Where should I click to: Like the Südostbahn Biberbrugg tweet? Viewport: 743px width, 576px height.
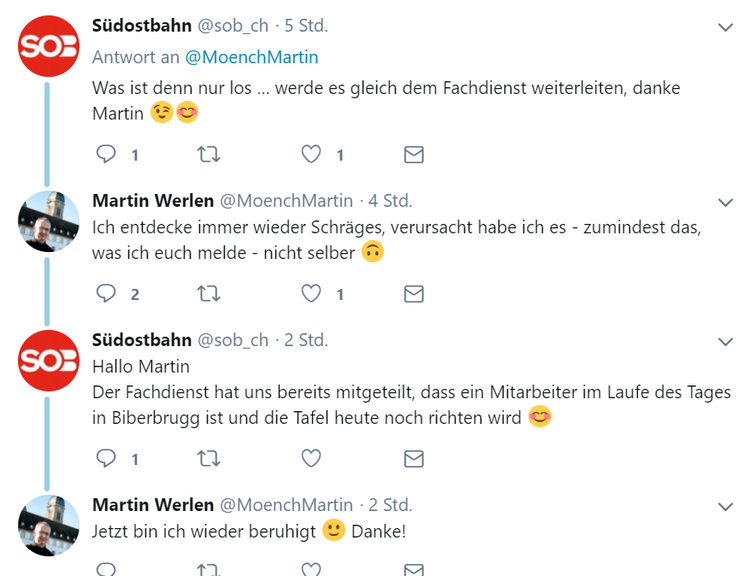point(311,458)
